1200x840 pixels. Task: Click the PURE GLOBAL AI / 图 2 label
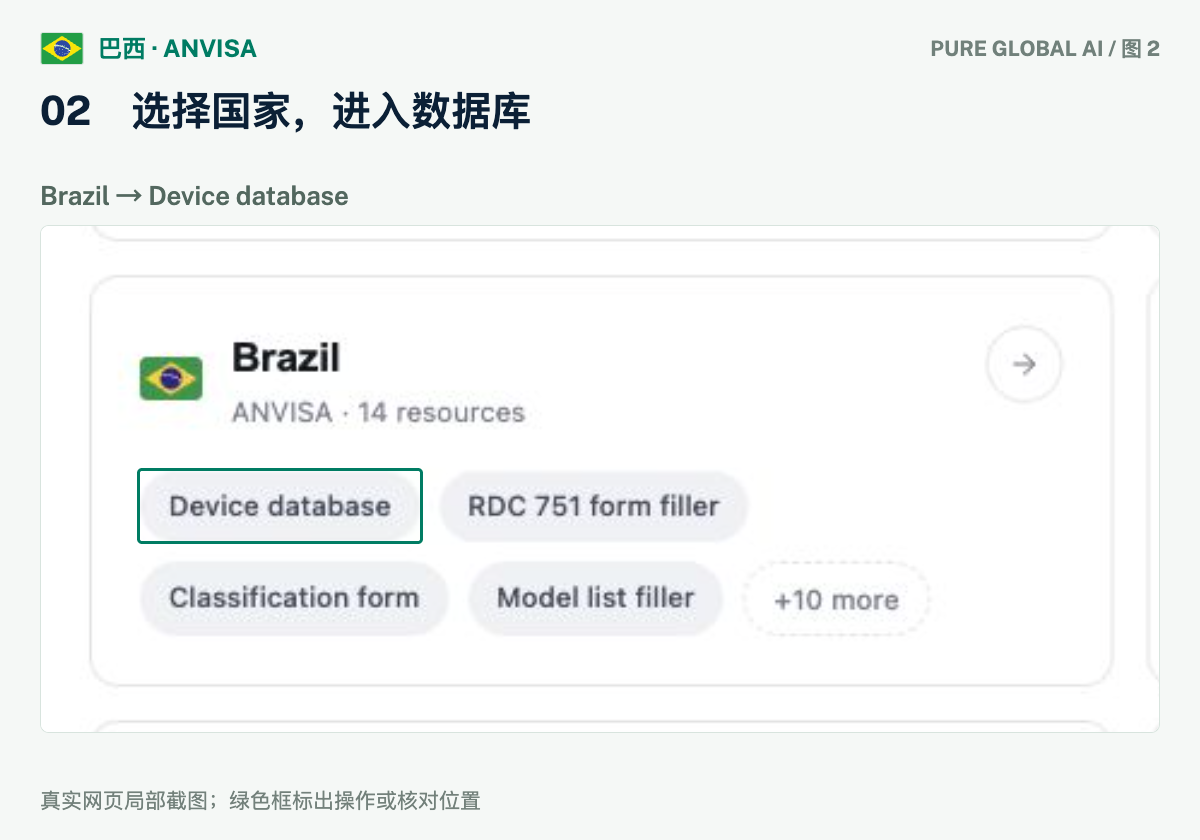[x=1045, y=48]
